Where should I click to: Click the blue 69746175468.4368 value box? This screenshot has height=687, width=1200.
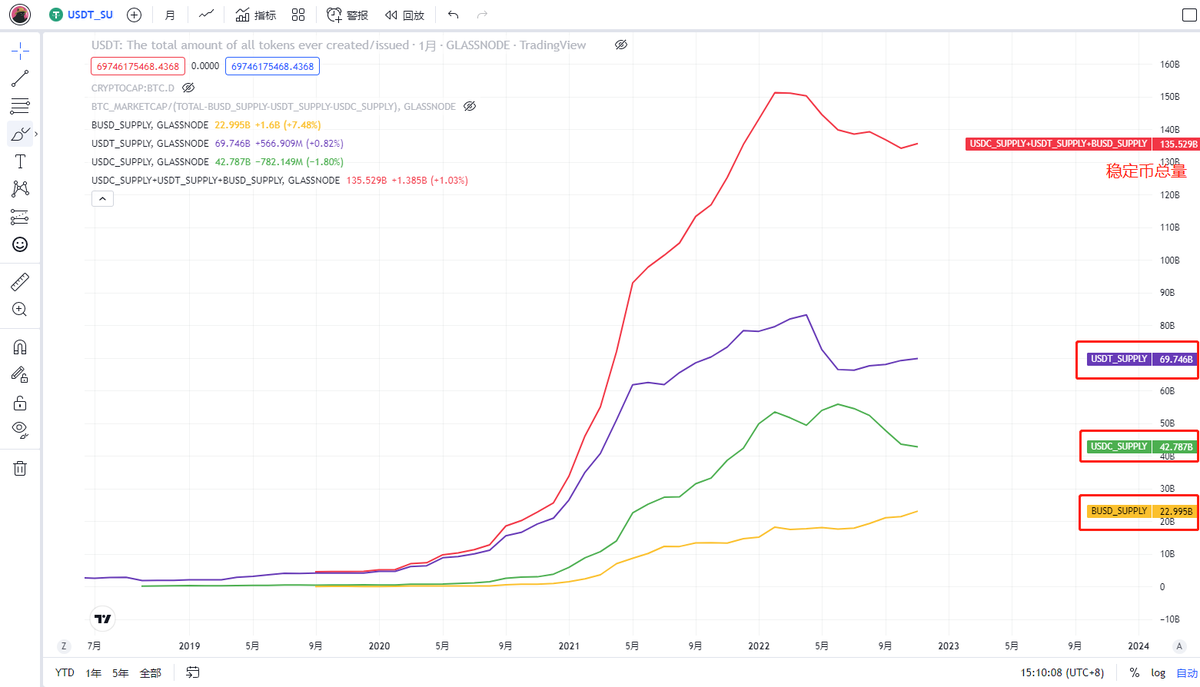[273, 66]
